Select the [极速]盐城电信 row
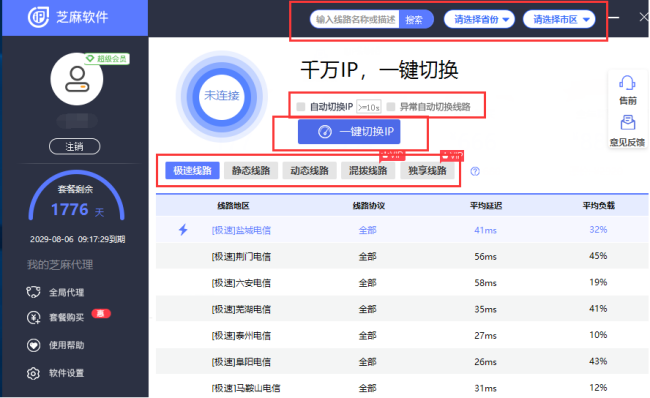The width and height of the screenshot is (650, 398). pos(402,230)
